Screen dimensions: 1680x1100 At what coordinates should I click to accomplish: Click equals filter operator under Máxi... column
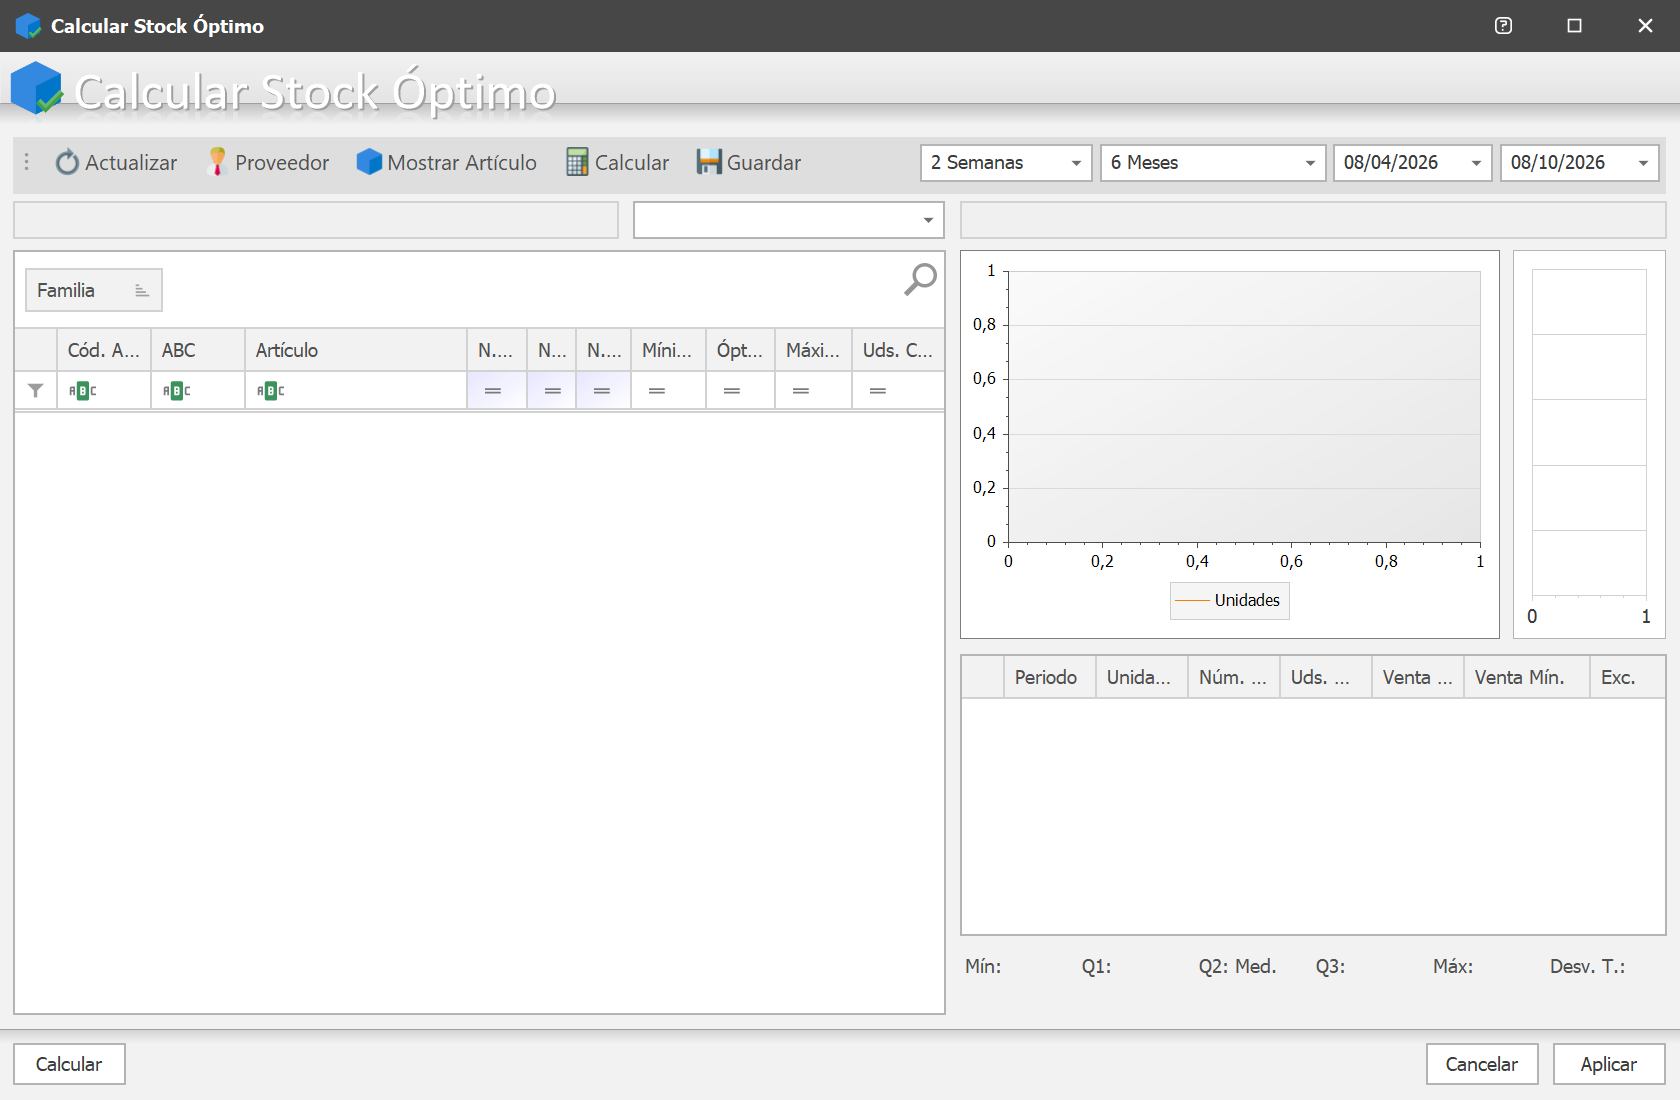(801, 390)
